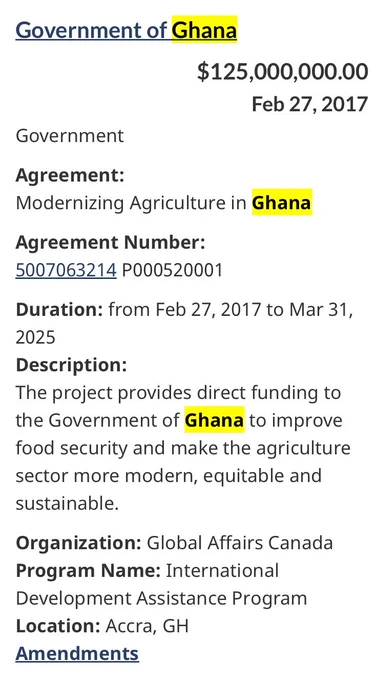This screenshot has width=379, height=680.
Task: Click the $125,000,000.00 amount
Action: [283, 72]
